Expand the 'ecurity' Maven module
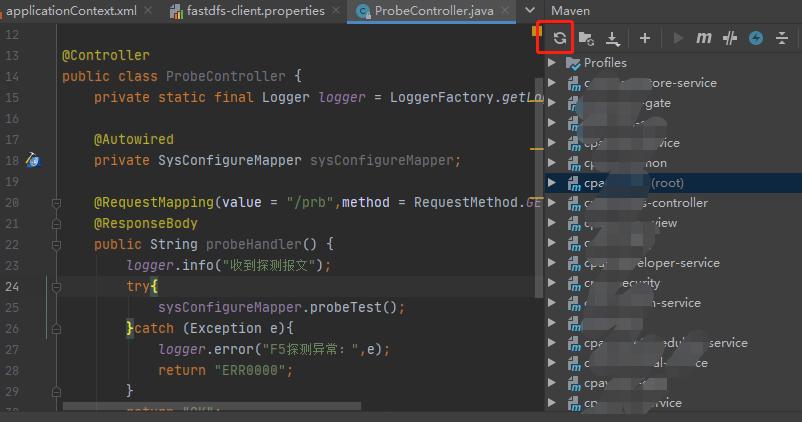Image resolution: width=802 pixels, height=422 pixels. point(552,282)
